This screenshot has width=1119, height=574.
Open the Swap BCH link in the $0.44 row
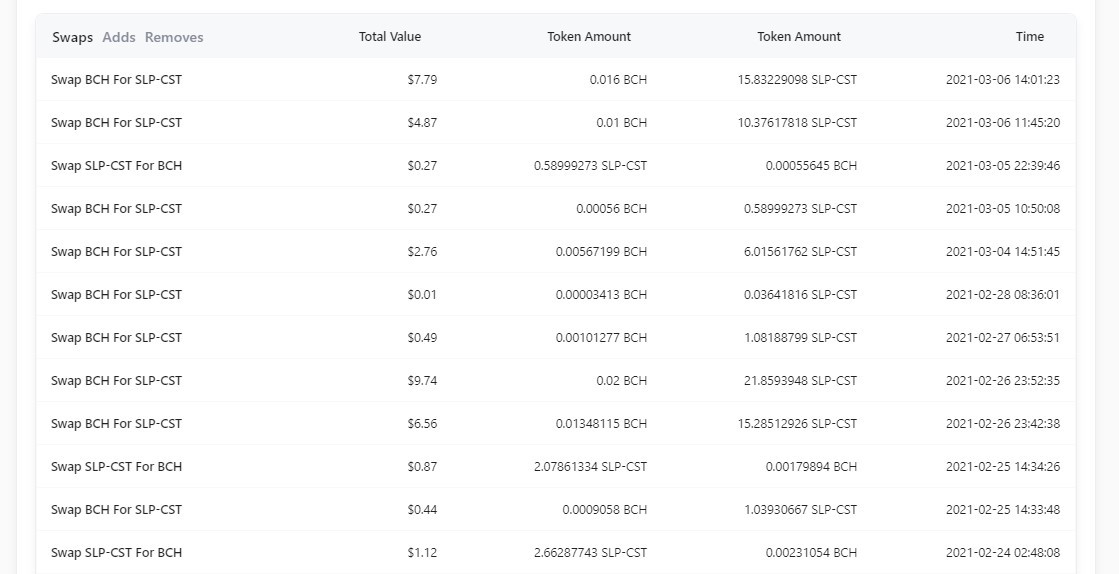pyautogui.click(x=116, y=509)
